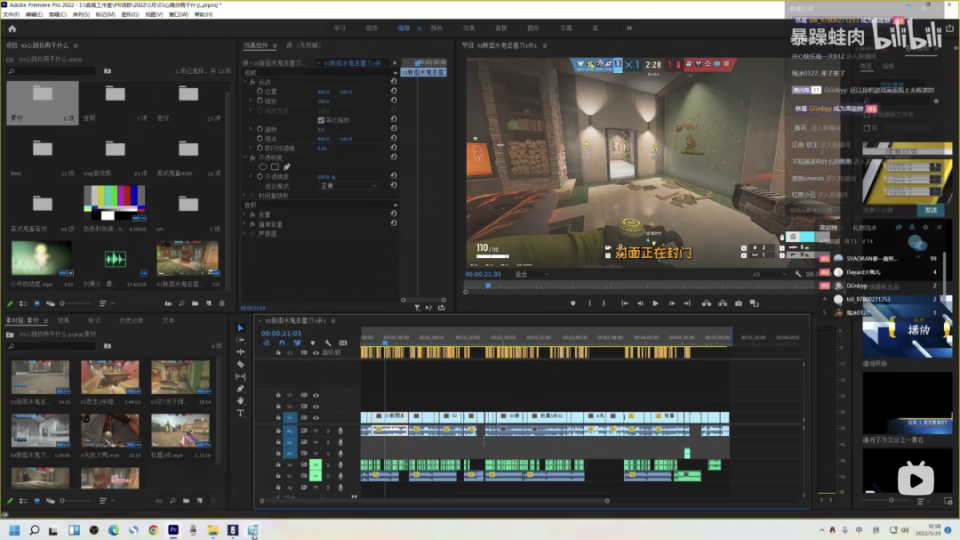
Task: Open the 混合模式 blend mode dropdown
Action: (348, 186)
